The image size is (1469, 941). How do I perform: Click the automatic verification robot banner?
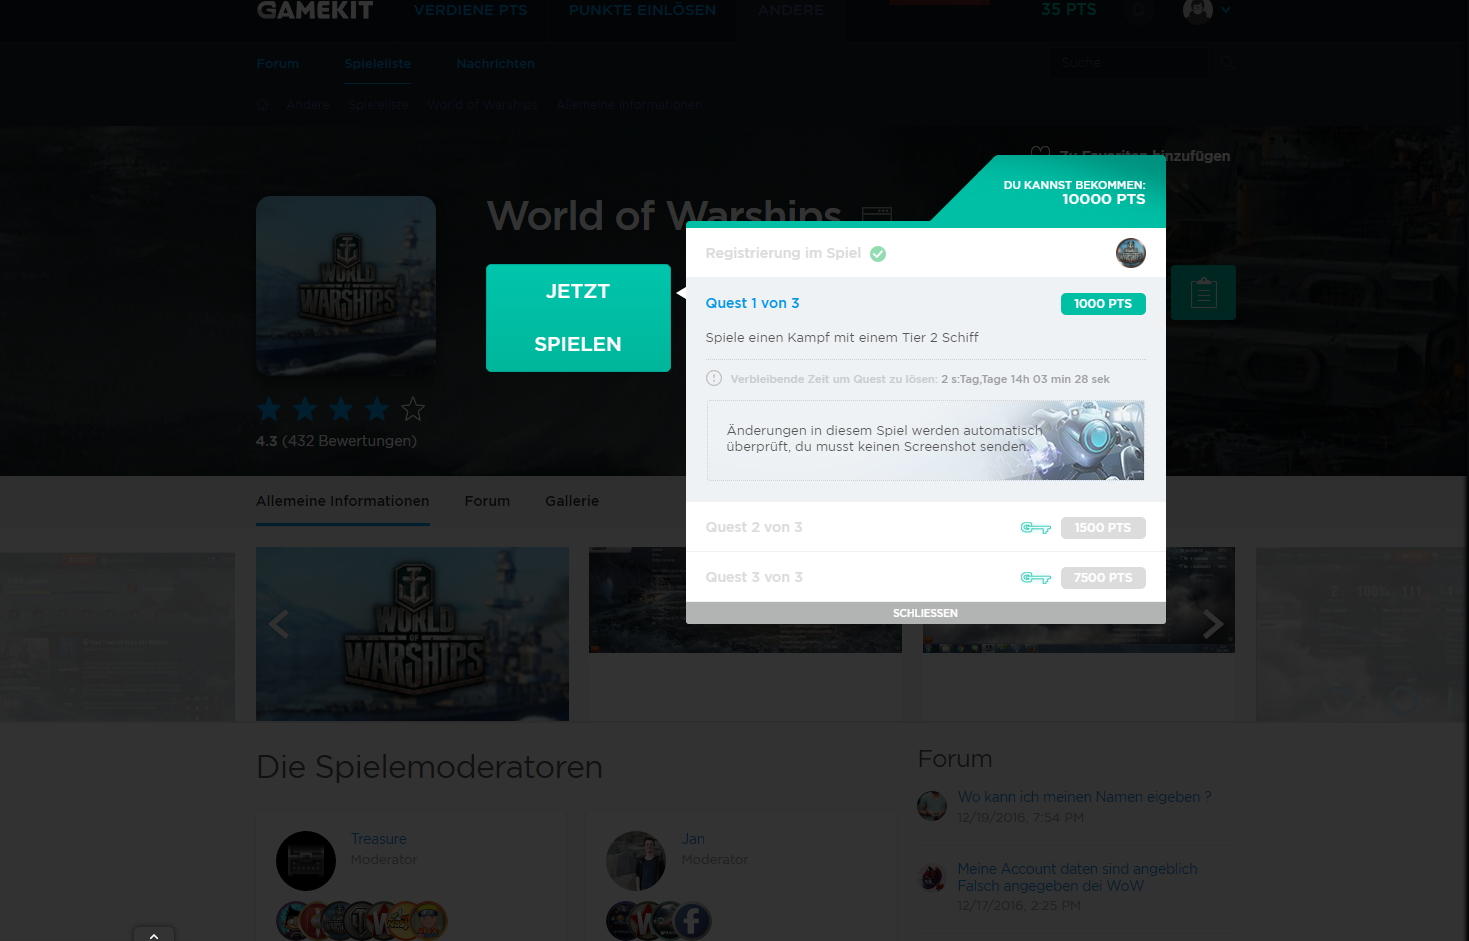[926, 441]
